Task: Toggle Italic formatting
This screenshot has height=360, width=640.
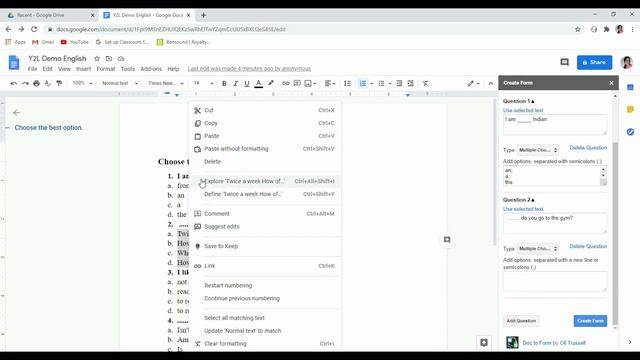Action: coord(236,83)
